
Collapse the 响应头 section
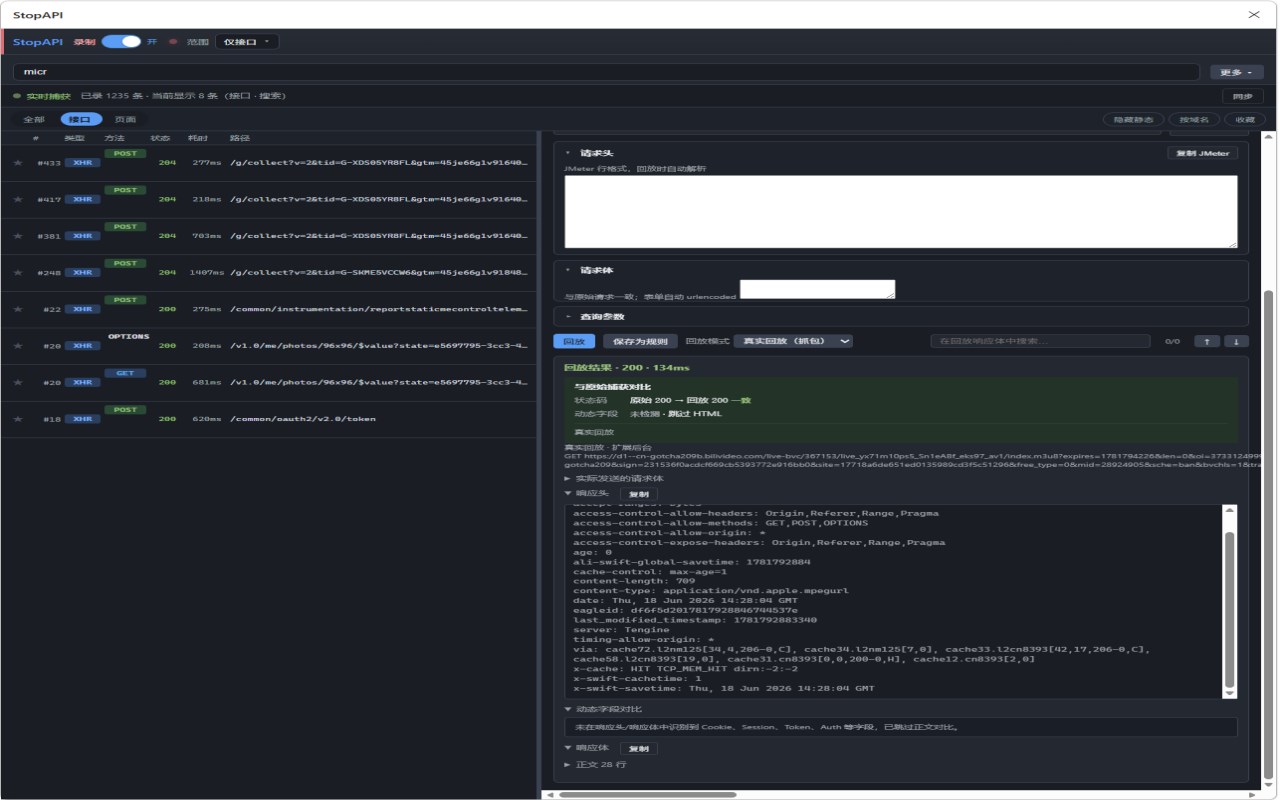[586, 494]
